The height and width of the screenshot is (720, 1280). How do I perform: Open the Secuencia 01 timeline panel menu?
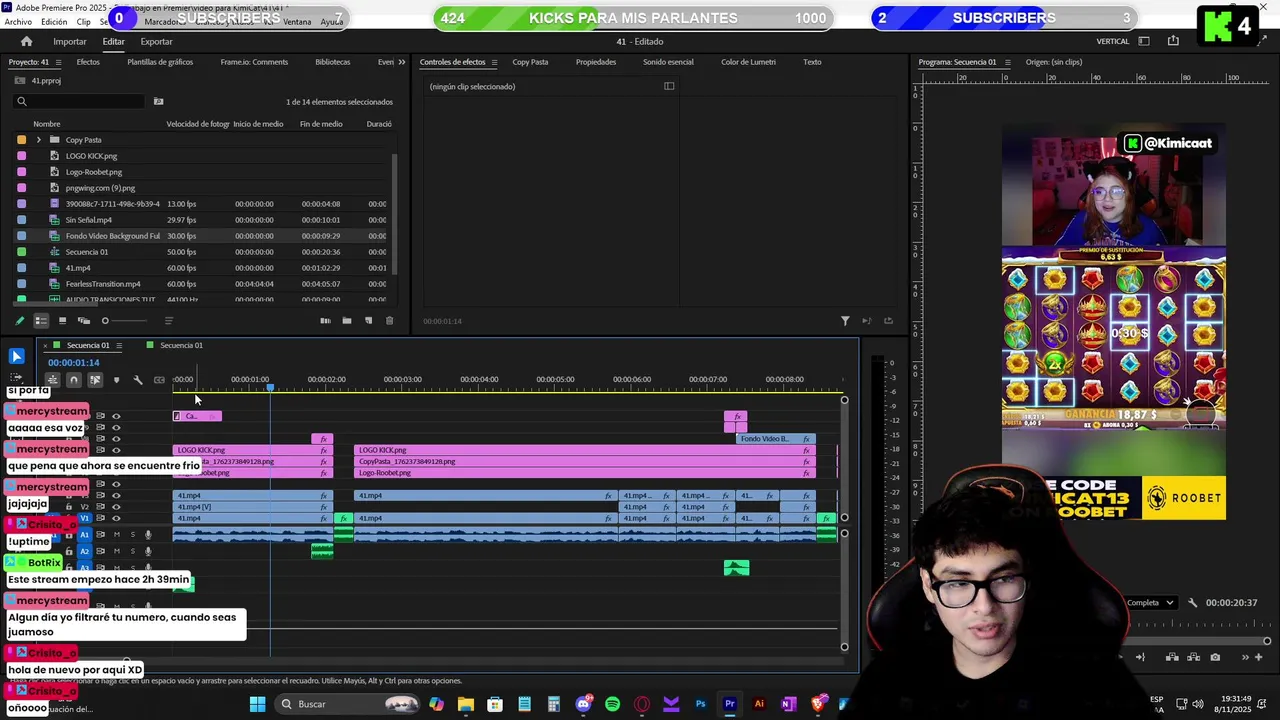click(x=118, y=345)
